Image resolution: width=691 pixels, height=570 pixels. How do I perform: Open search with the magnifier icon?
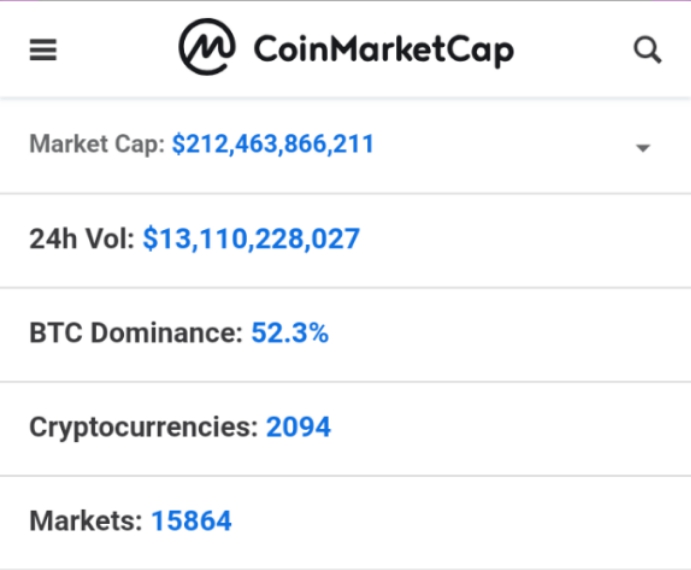(648, 50)
